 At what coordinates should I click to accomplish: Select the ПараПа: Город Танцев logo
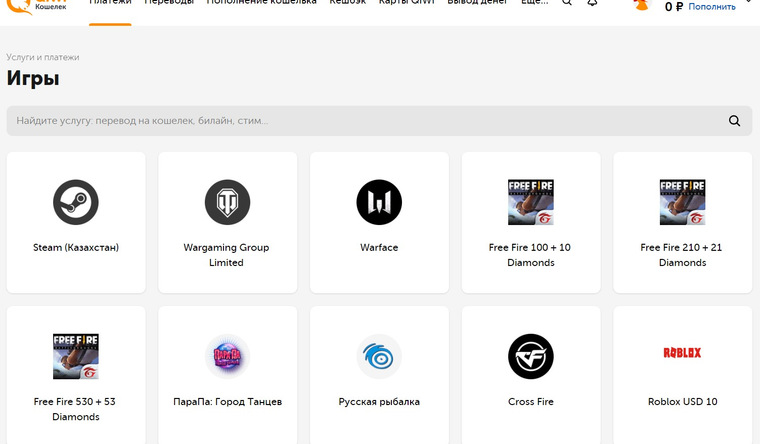tap(227, 356)
